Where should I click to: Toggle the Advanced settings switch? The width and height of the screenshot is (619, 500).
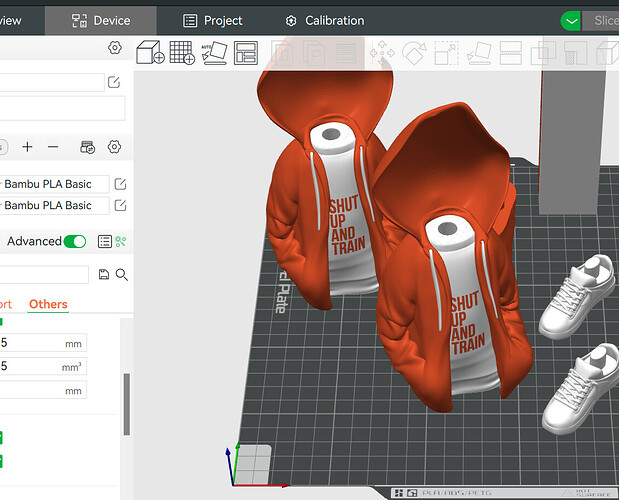75,241
